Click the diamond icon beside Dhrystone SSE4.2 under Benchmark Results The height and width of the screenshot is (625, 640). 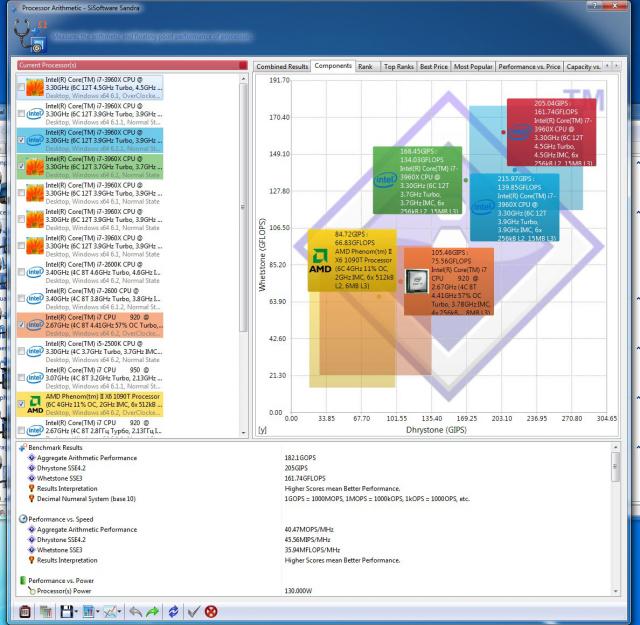(31, 468)
